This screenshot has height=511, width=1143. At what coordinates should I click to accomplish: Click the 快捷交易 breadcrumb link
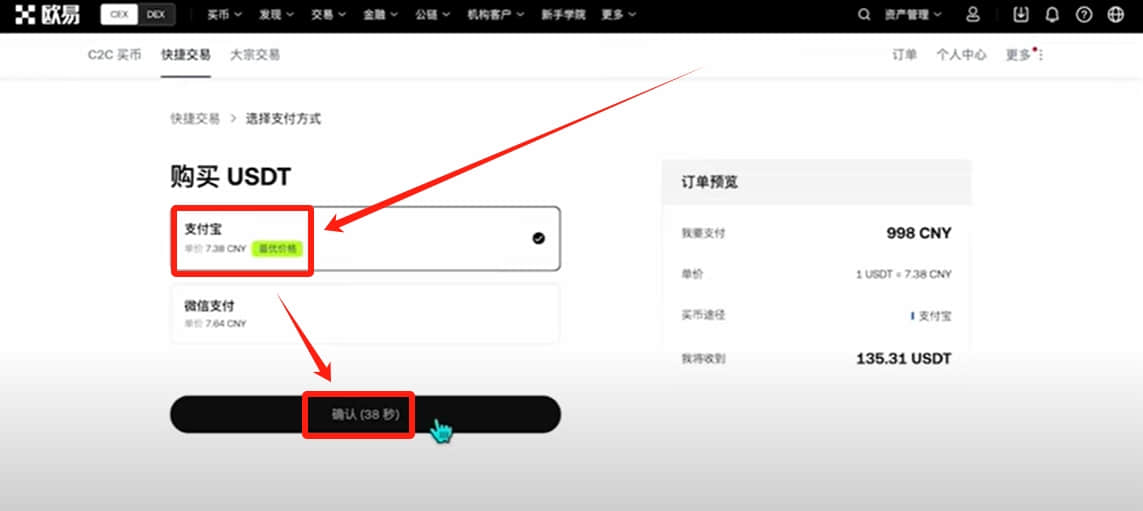point(195,119)
